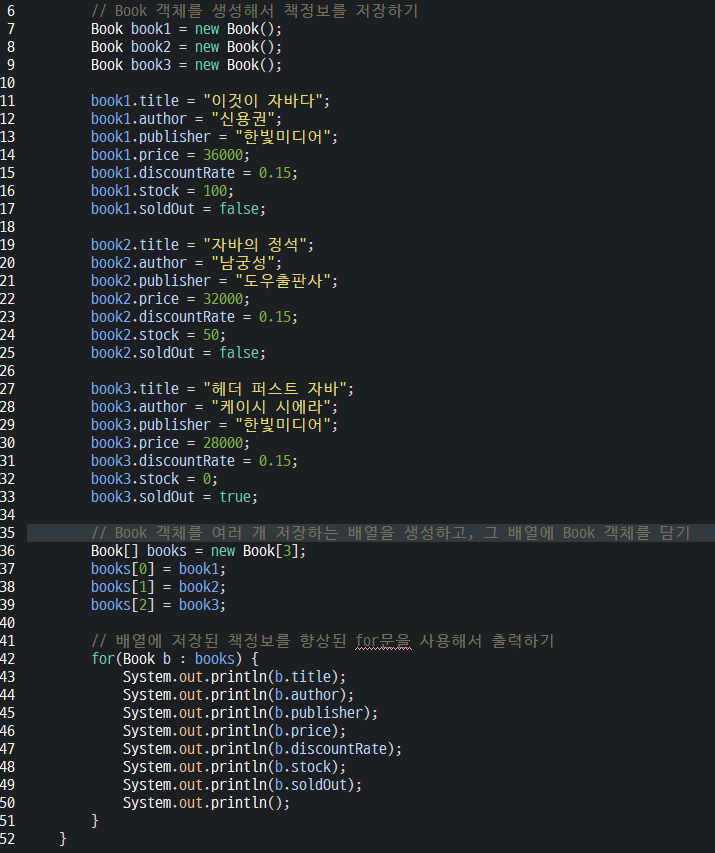Click book1.discountRate assignment
Viewport: 715px width, 853px height.
point(194,172)
